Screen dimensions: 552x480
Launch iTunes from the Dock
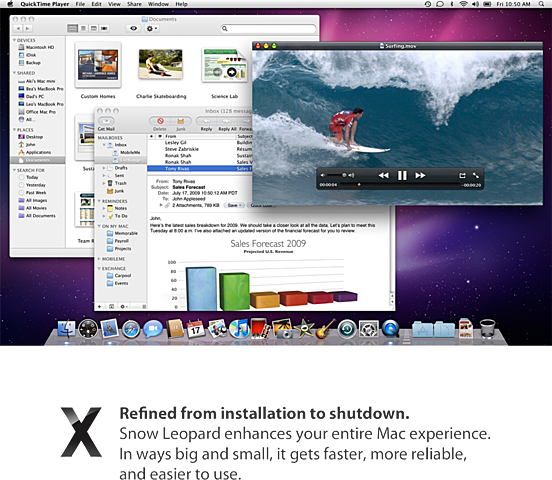click(239, 329)
